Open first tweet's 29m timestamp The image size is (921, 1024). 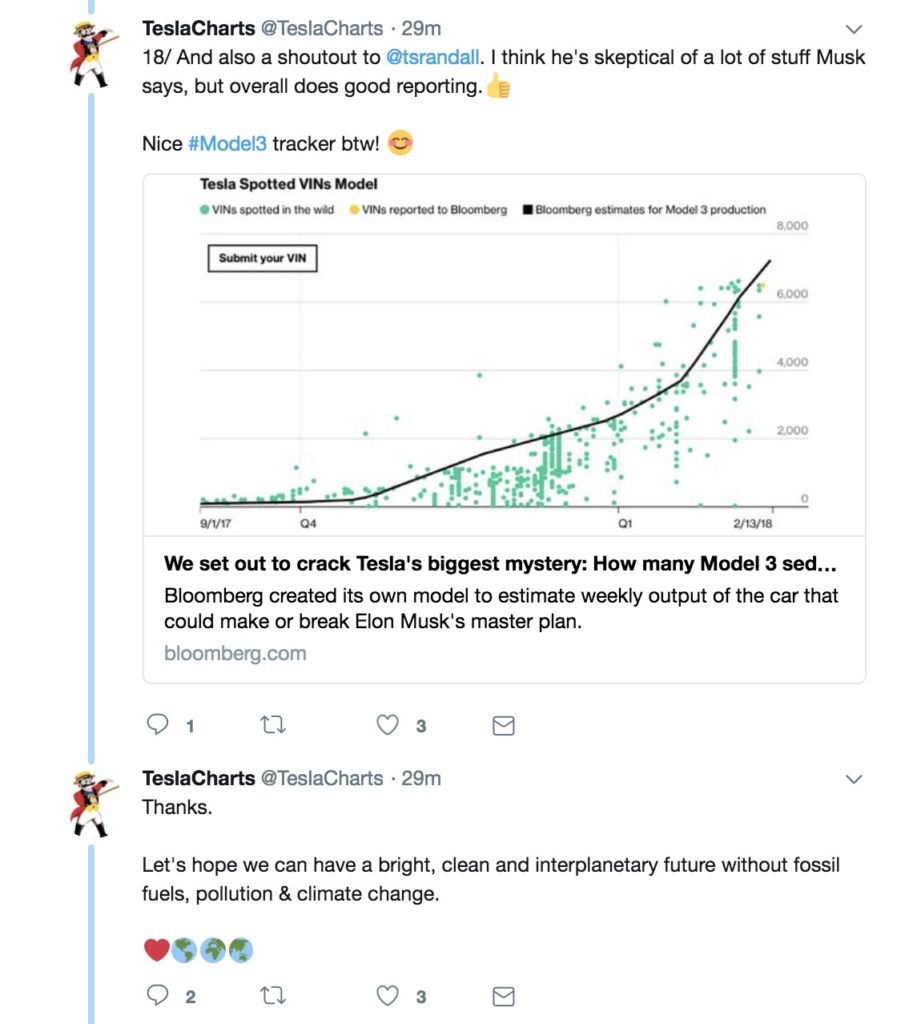click(421, 29)
